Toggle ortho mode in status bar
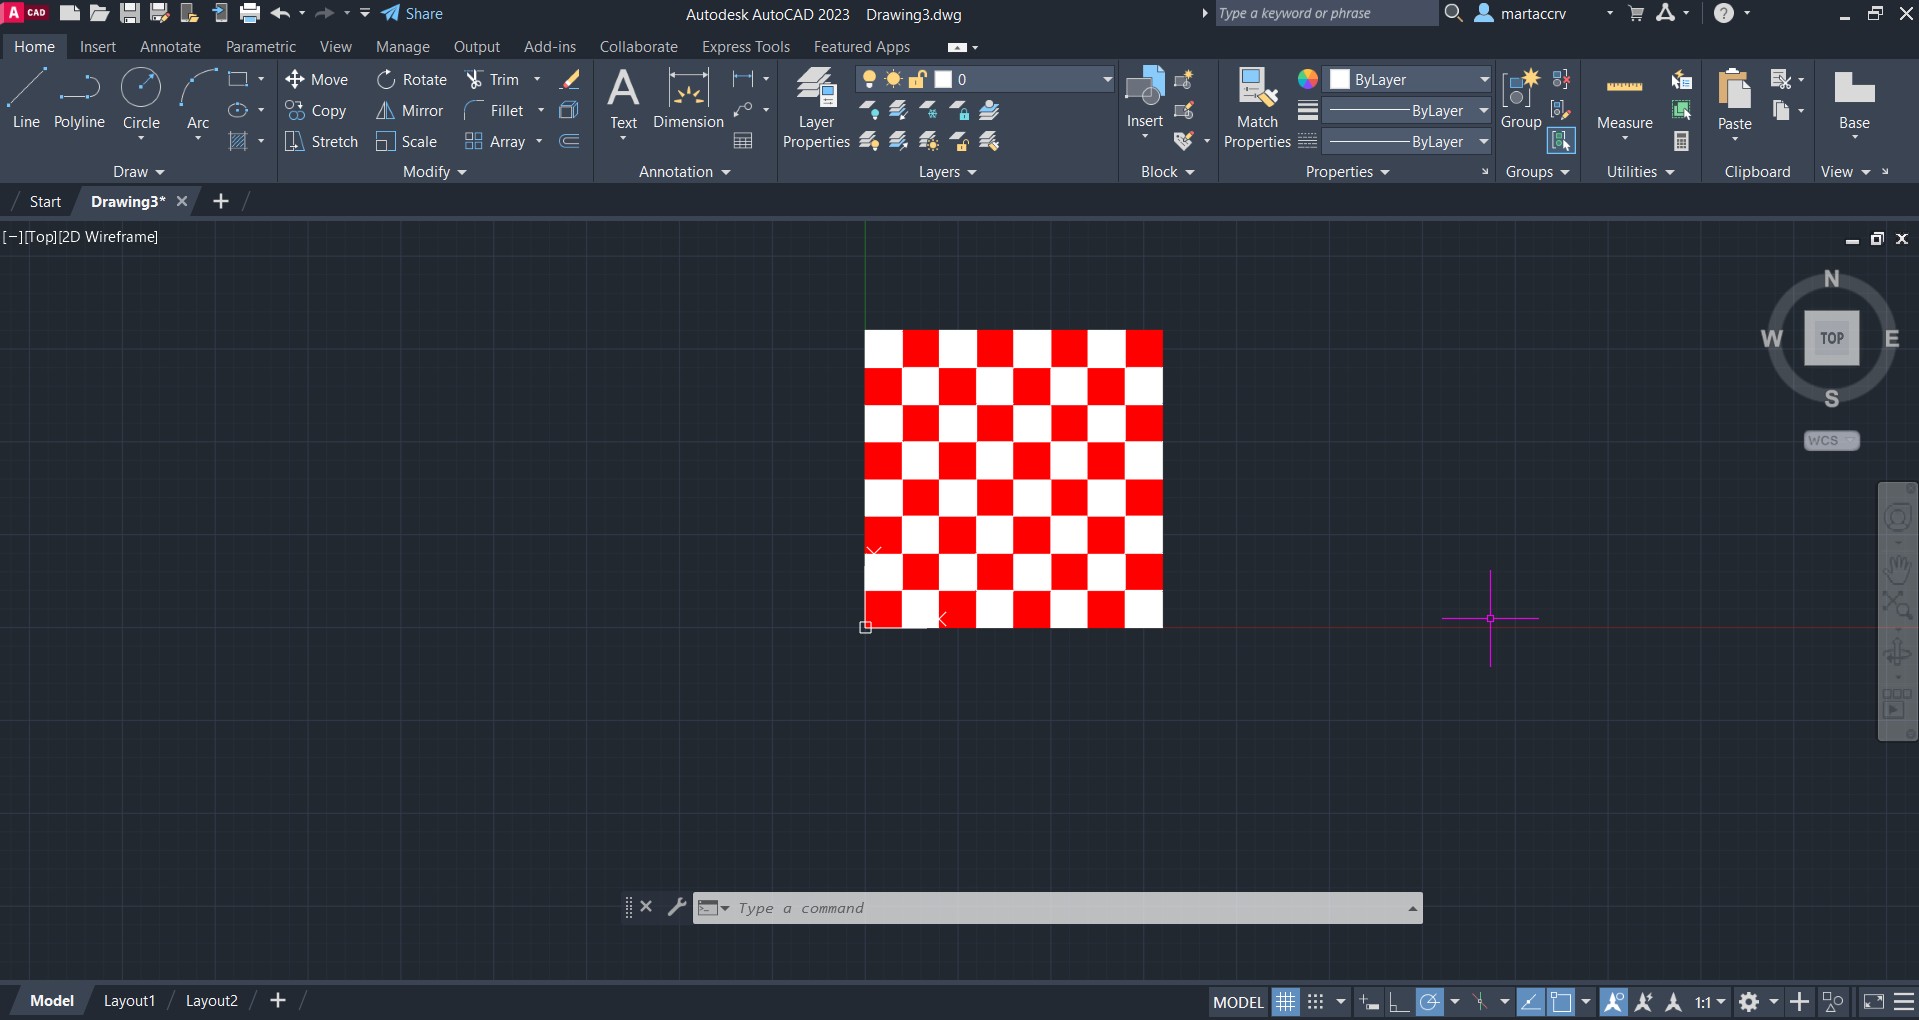 (1399, 1002)
